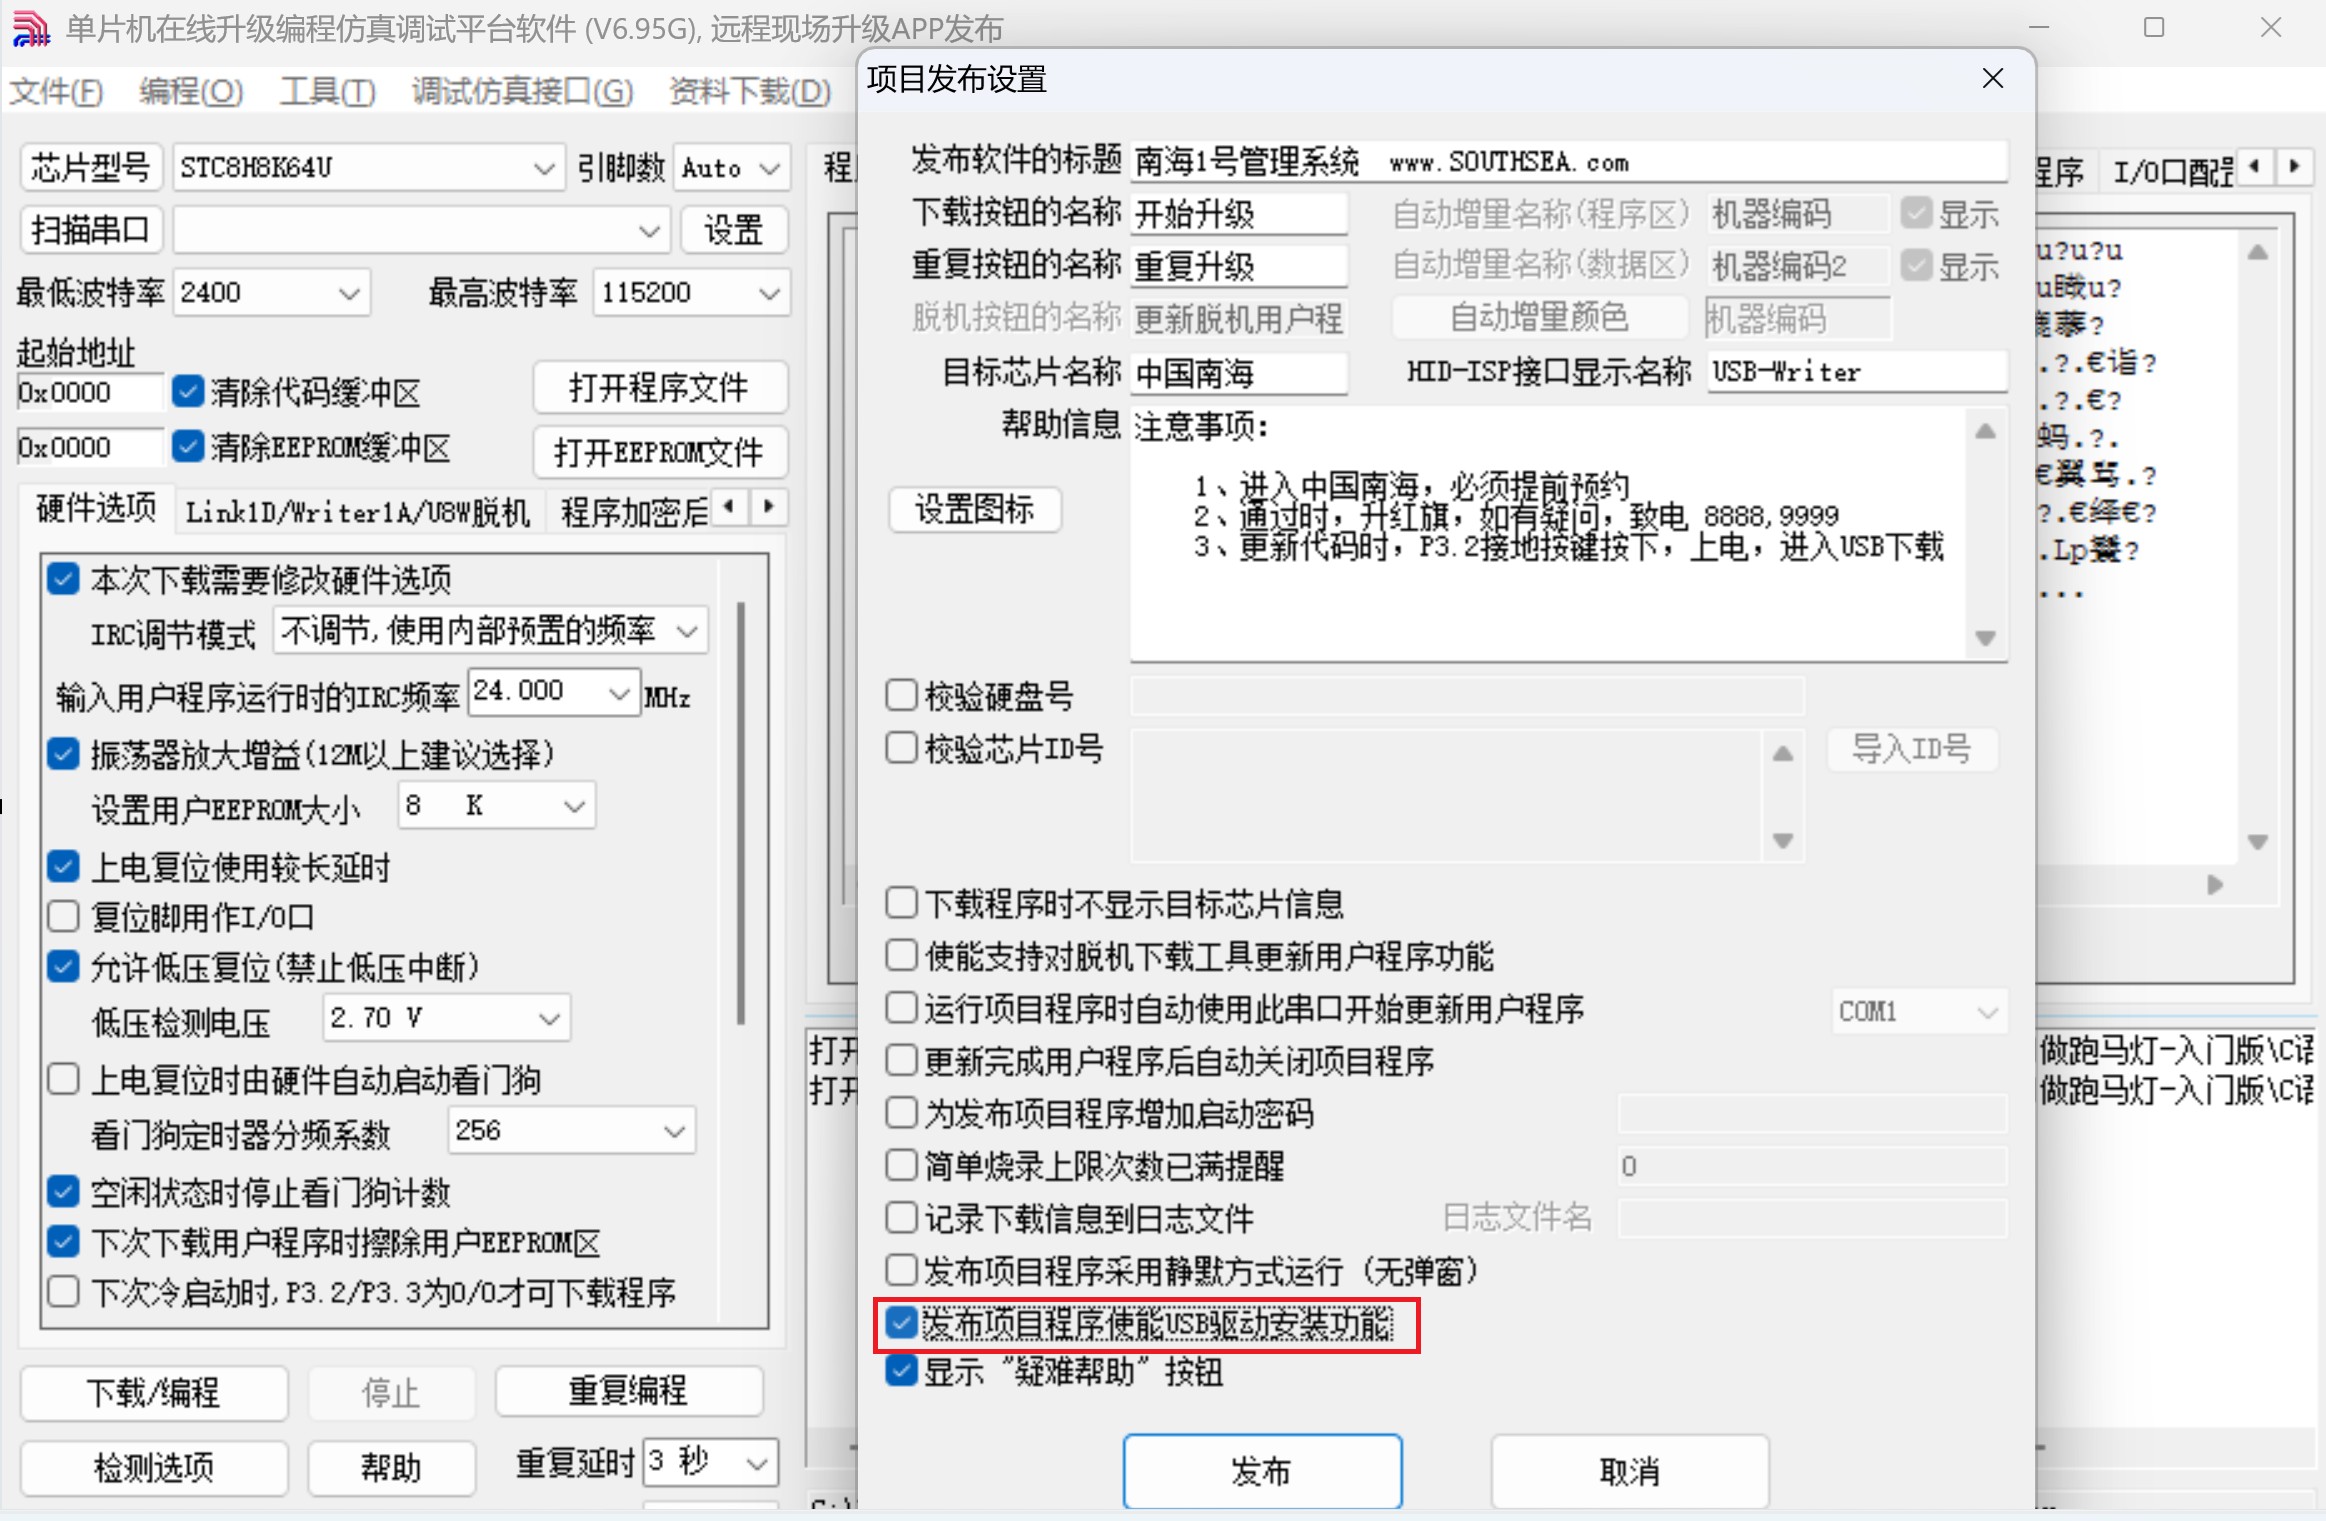
Task: Click the STC-ISP application logo icon
Action: [30, 28]
